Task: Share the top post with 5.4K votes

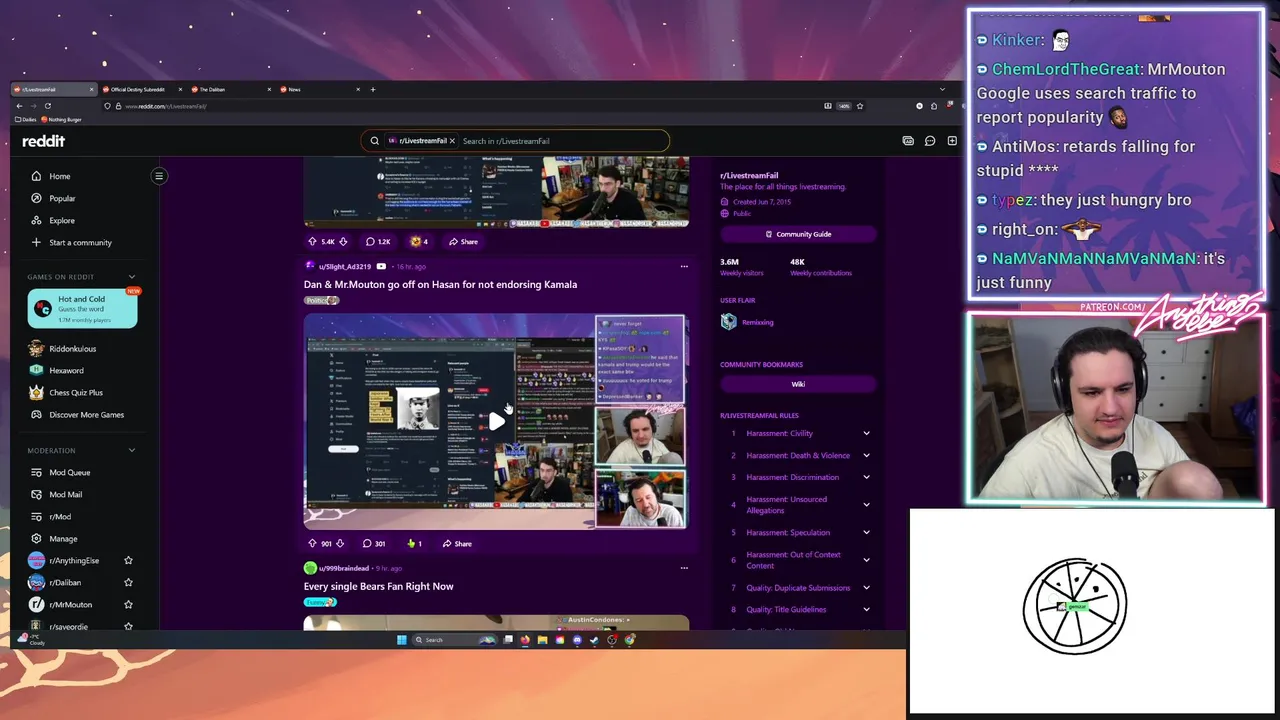Action: pyautogui.click(x=464, y=241)
